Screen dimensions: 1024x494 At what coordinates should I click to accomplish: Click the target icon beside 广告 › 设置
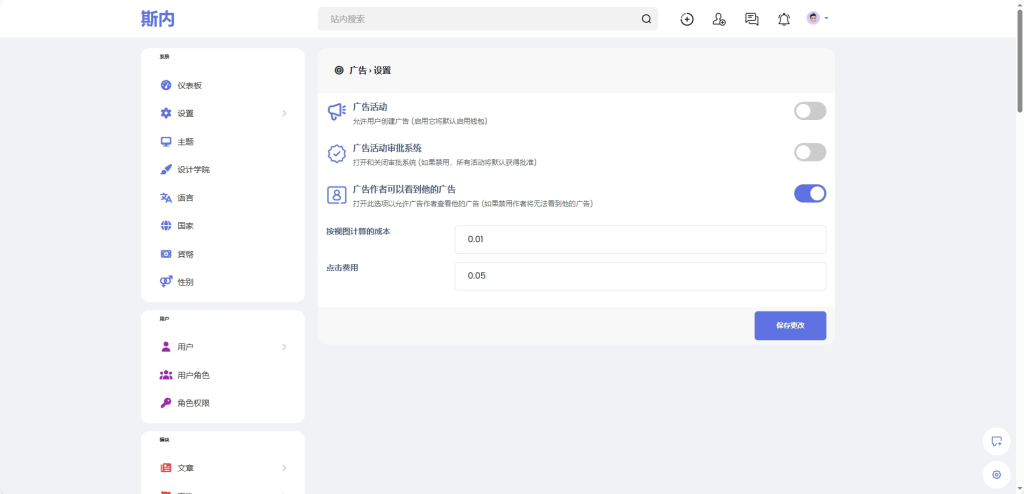pos(339,70)
